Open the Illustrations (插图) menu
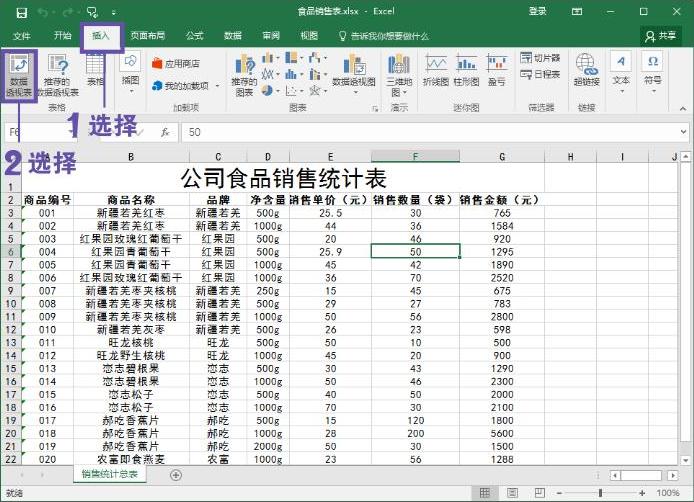 (x=131, y=73)
